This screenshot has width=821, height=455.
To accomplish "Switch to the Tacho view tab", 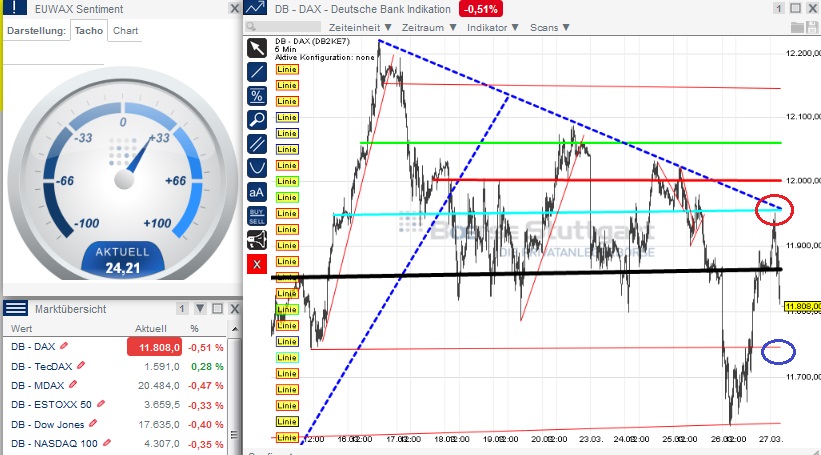I will [88, 30].
